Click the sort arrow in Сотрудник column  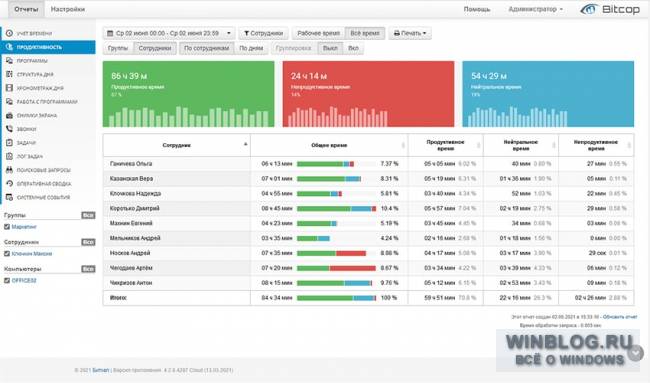coord(245,144)
